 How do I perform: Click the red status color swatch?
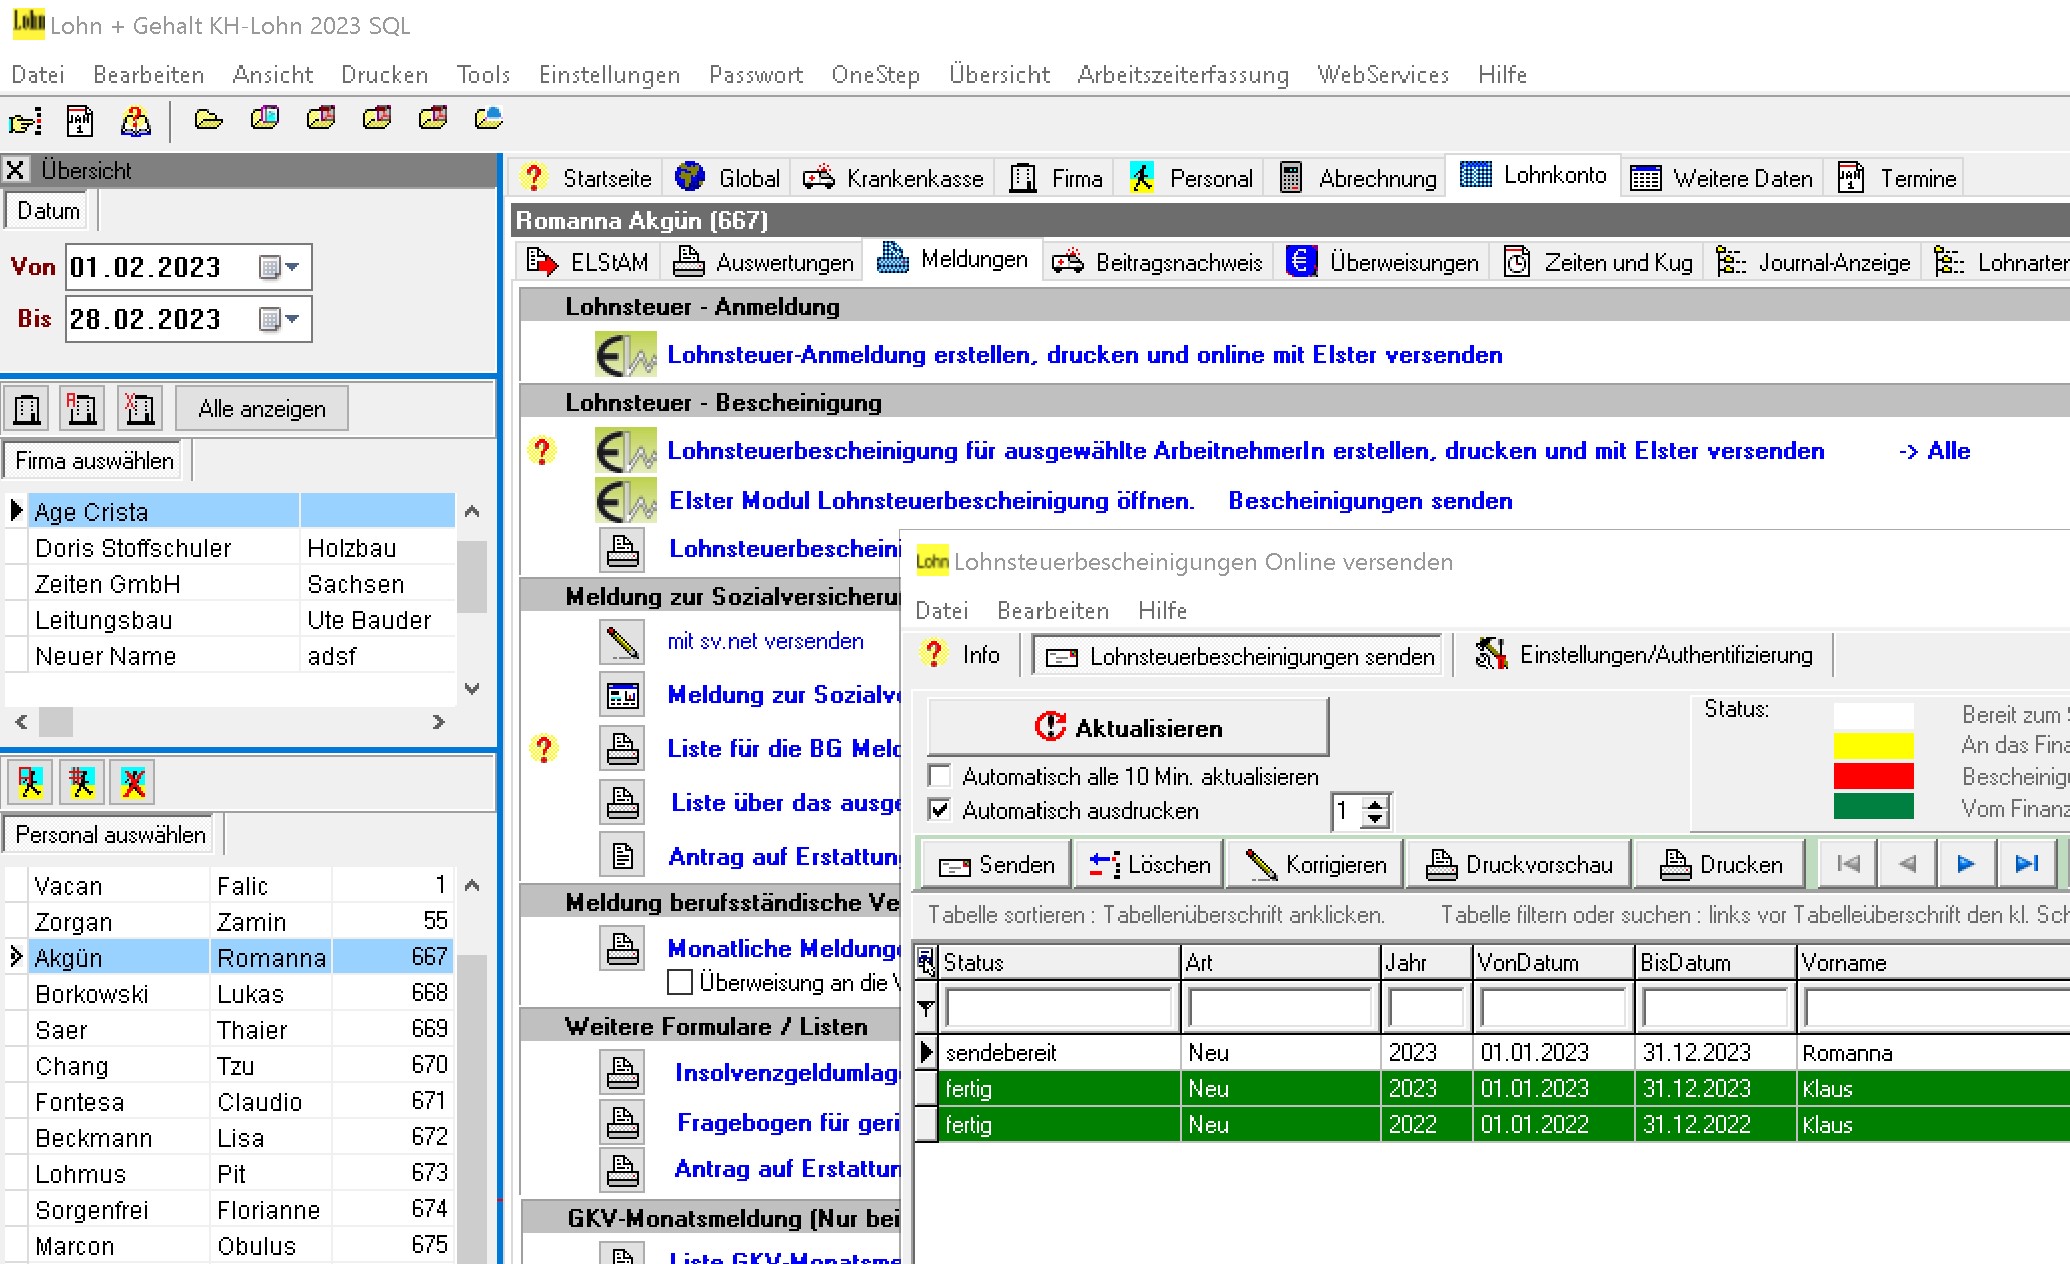[1873, 776]
